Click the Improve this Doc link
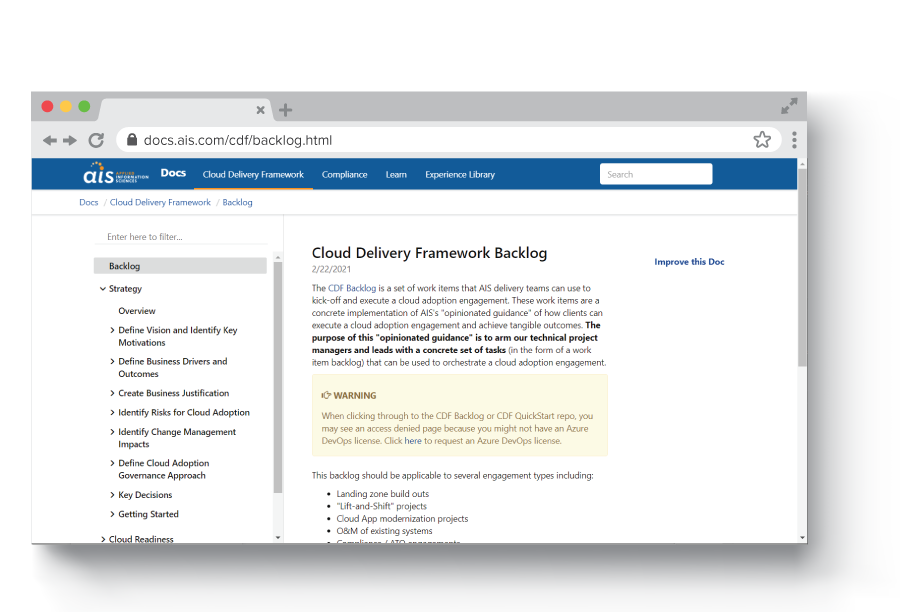Viewport: 900px width, 612px height. tap(689, 262)
